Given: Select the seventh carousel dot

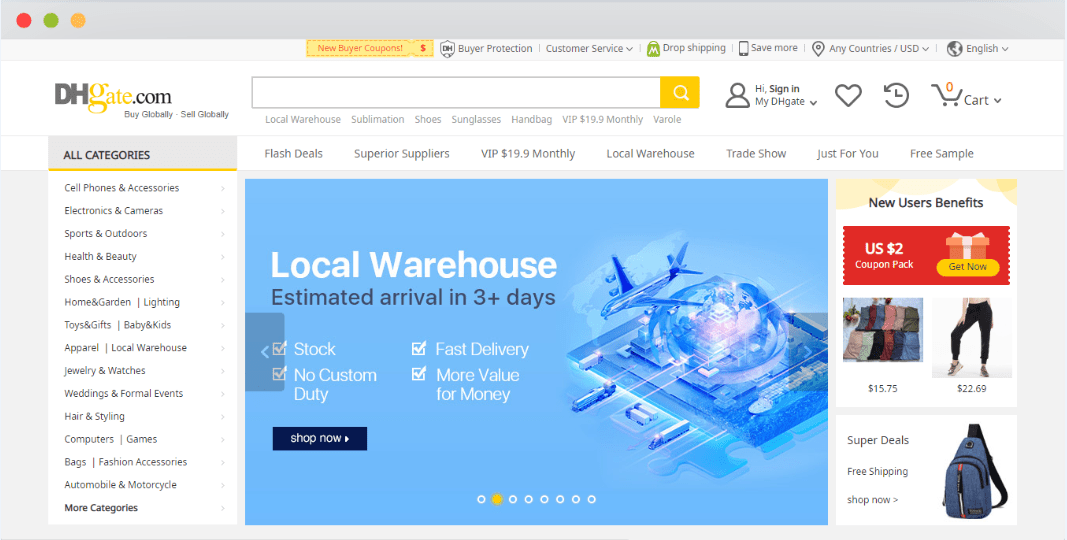Looking at the screenshot, I should tap(576, 499).
